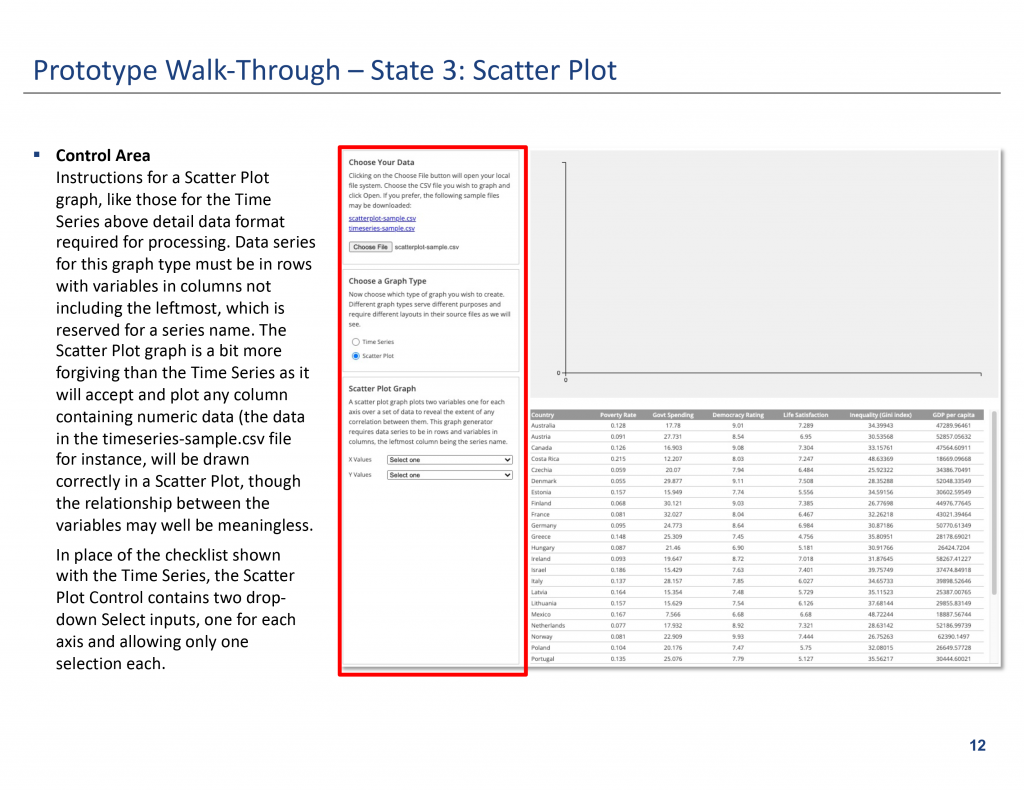Viewport: 1024px width, 791px height.
Task: Select the Time Series radio button
Action: [356, 342]
